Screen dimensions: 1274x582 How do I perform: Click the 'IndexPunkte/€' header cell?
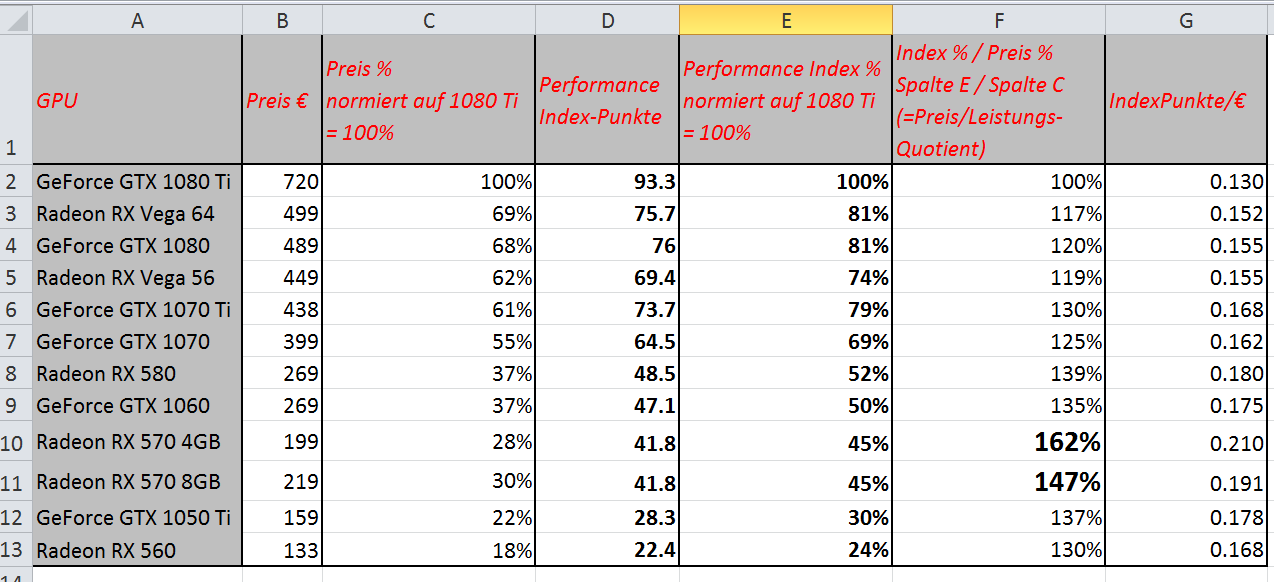pyautogui.click(x=1186, y=100)
